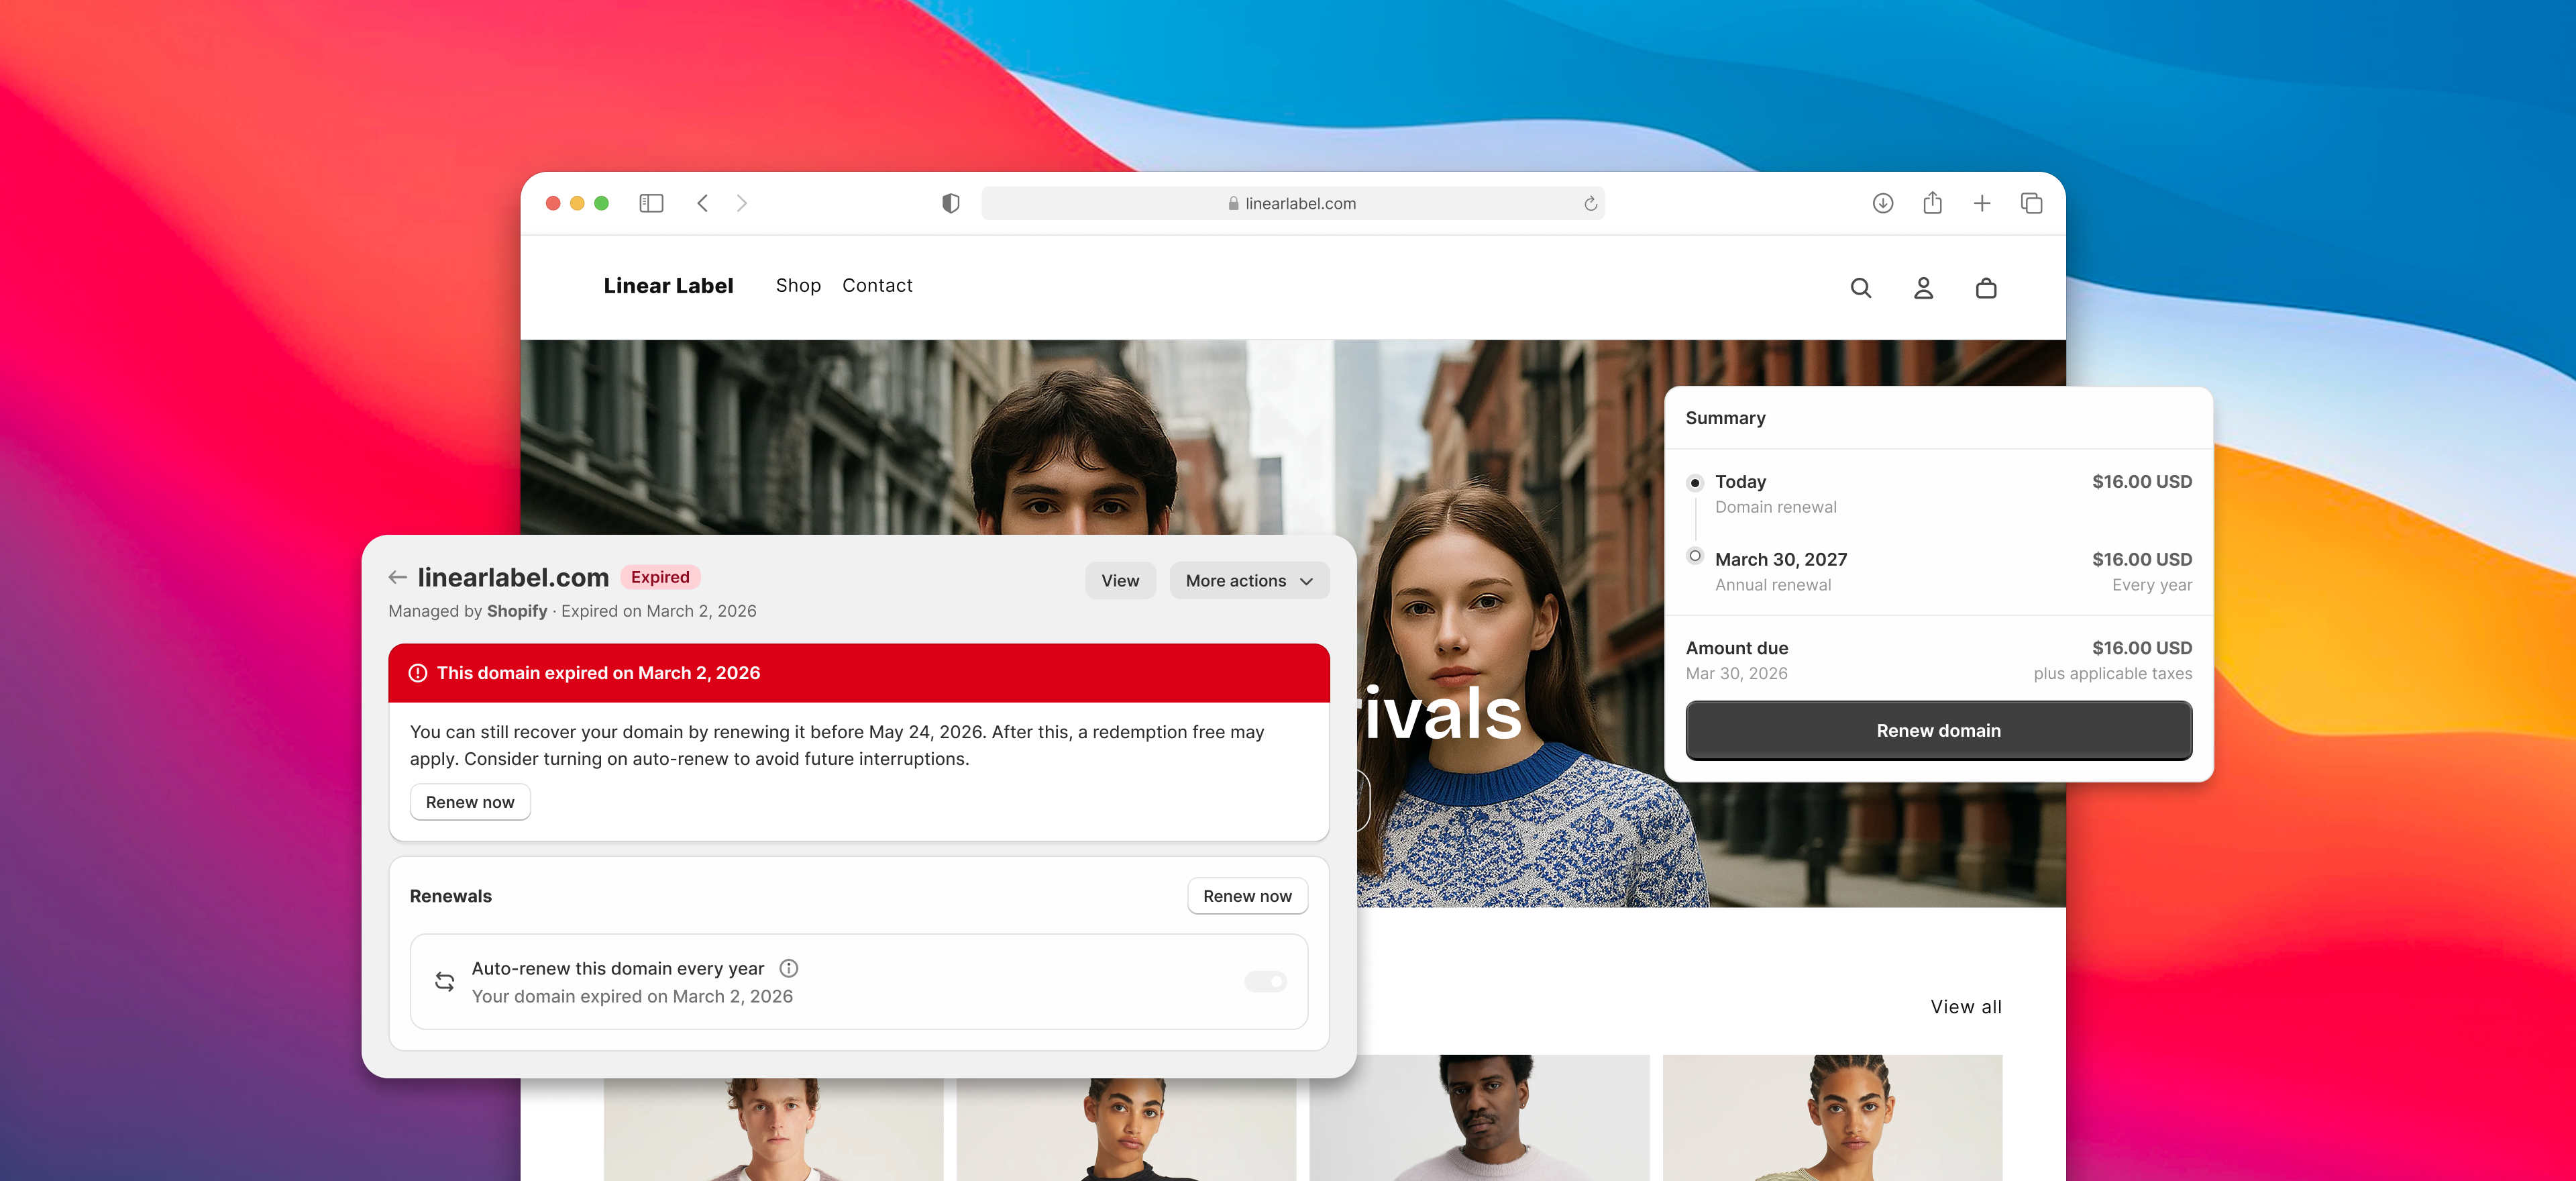This screenshot has width=2576, height=1181.
Task: Select 'Your domain expired on March 2, 2026' text
Action: pos(632,997)
